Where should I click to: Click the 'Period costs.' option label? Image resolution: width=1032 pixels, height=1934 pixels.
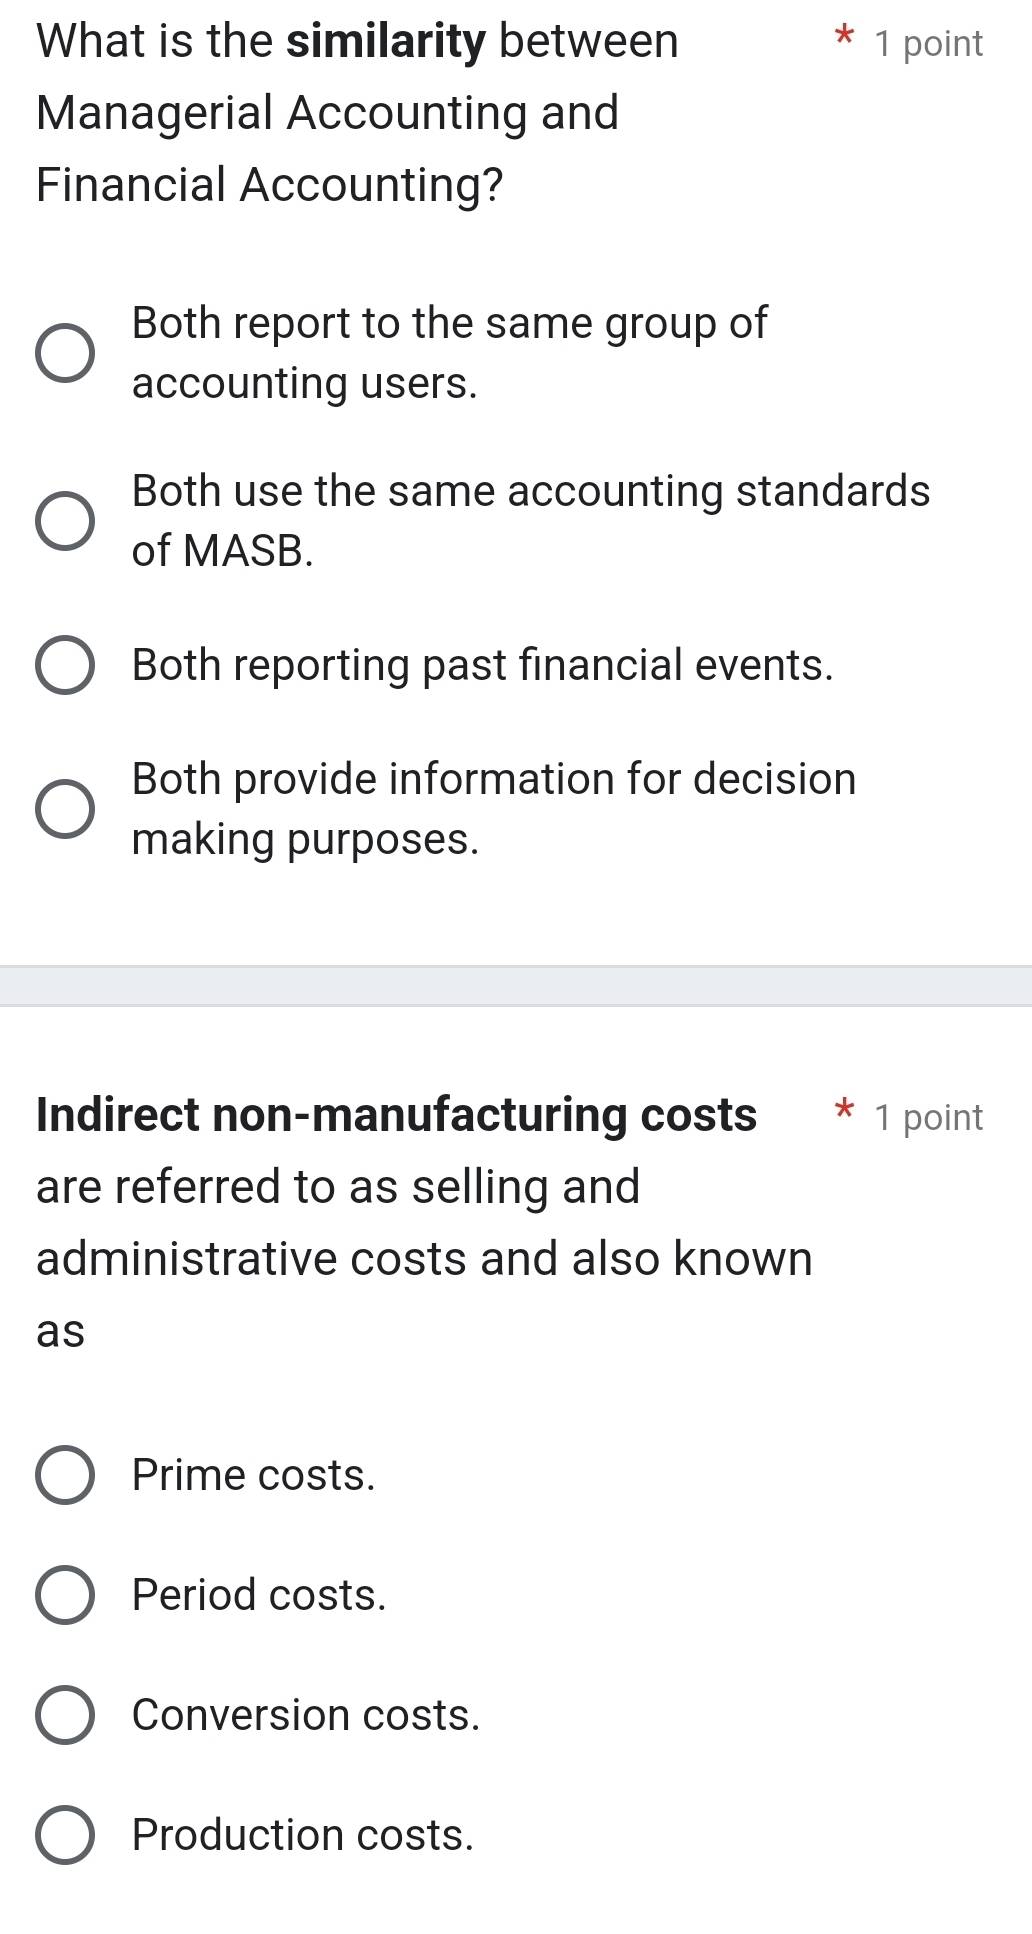pos(258,1595)
